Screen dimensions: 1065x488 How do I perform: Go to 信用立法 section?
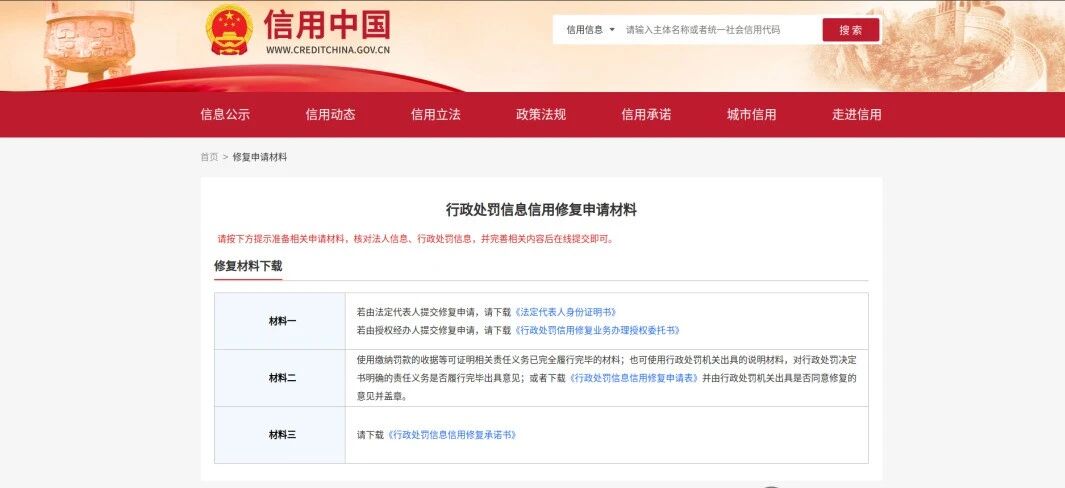coord(435,114)
